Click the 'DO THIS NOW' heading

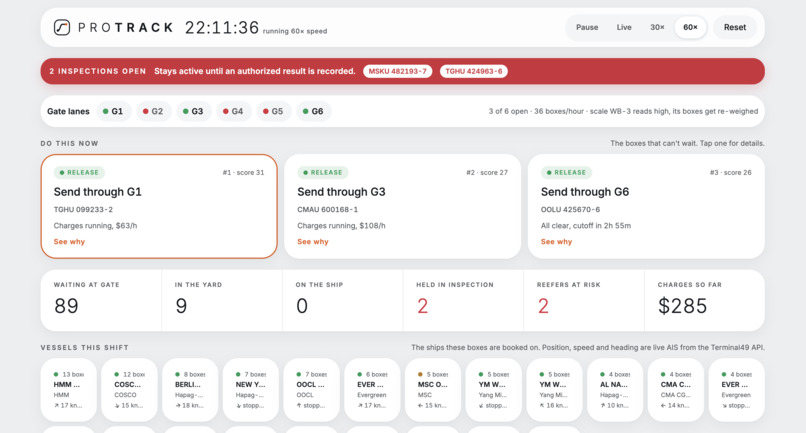[x=69, y=143]
